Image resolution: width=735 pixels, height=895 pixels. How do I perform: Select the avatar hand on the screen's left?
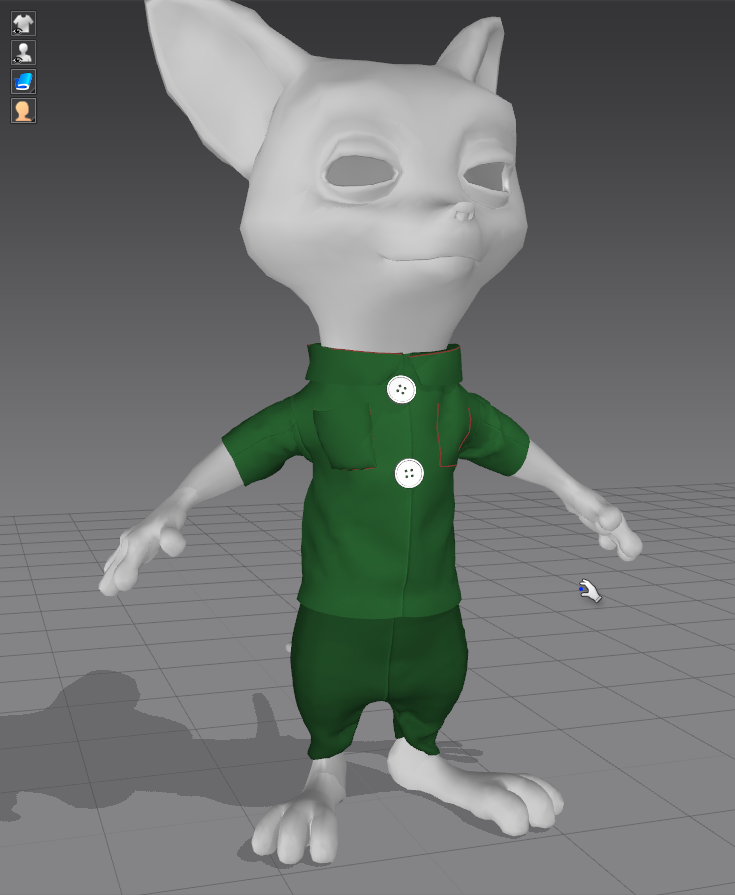tap(140, 560)
